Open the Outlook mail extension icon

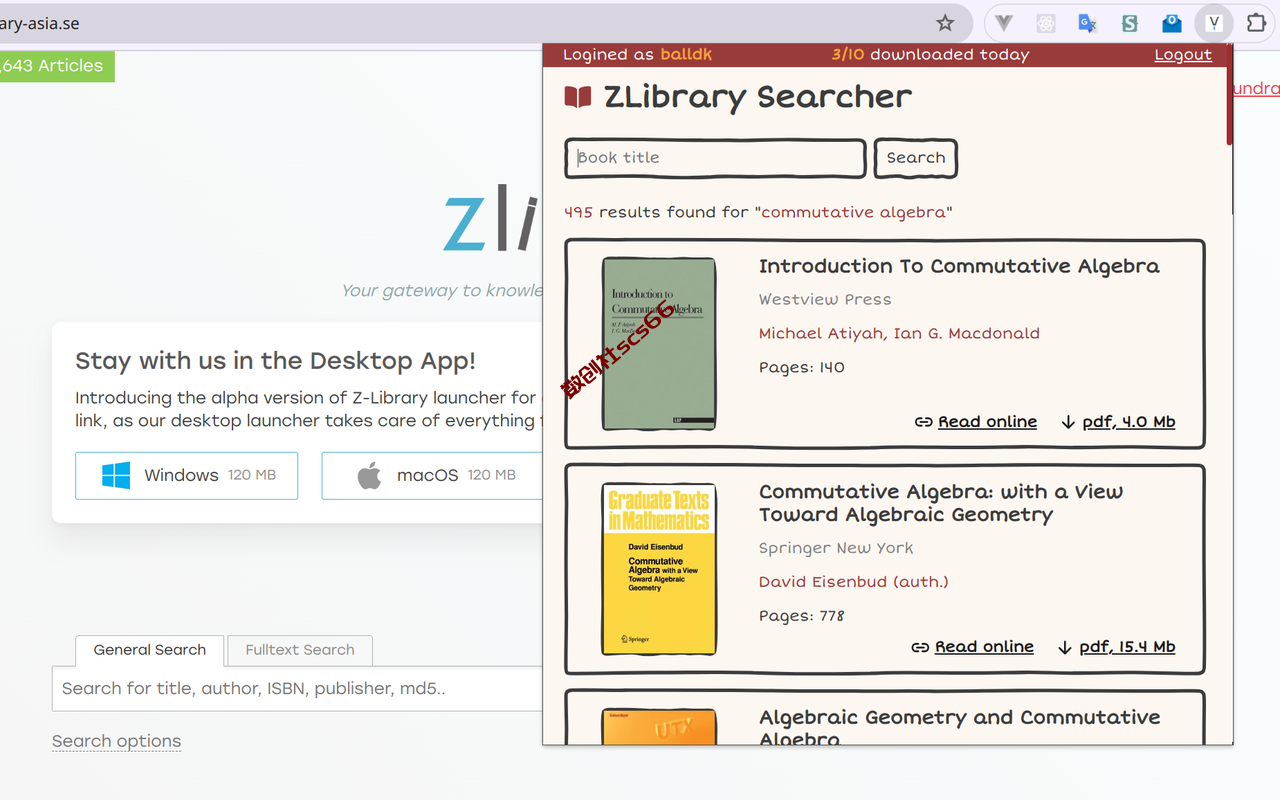click(1172, 23)
